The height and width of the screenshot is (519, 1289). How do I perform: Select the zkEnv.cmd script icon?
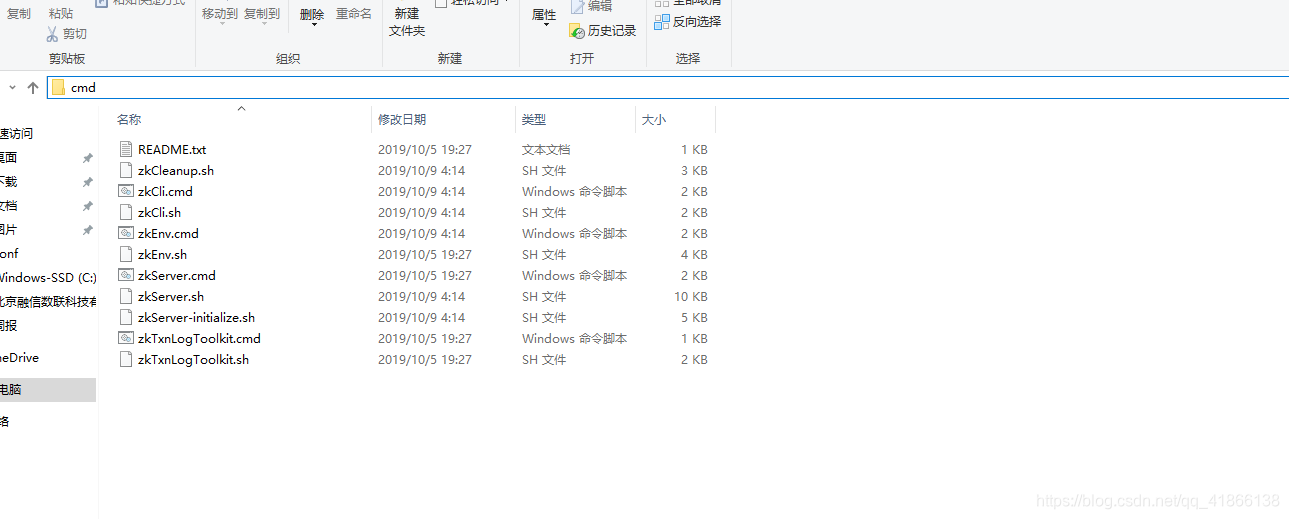click(x=126, y=233)
